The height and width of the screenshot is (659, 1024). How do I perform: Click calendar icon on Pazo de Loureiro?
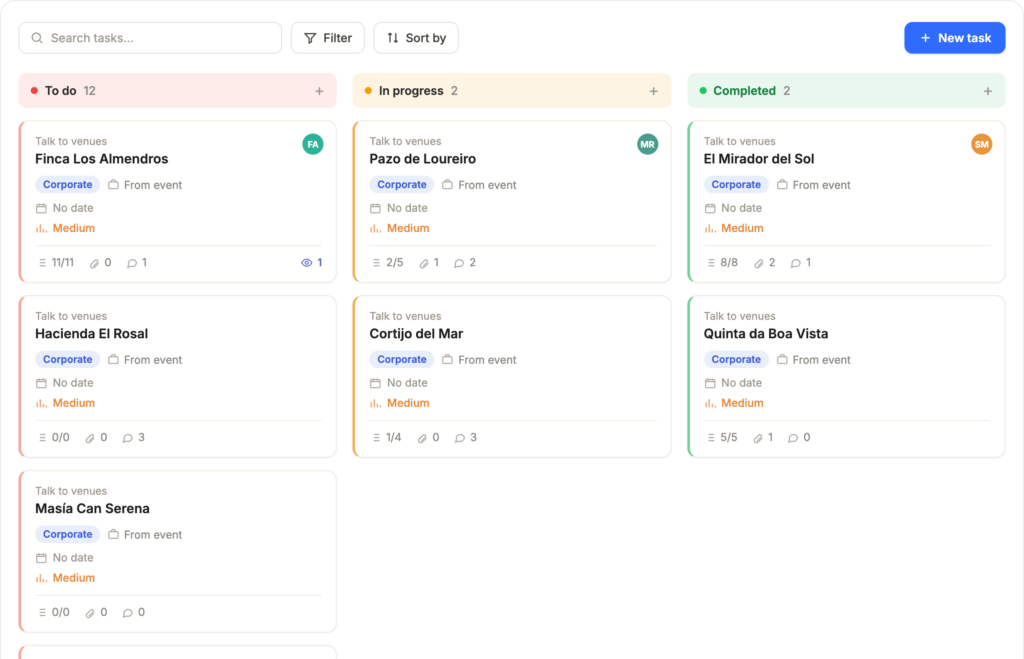pyautogui.click(x=376, y=208)
